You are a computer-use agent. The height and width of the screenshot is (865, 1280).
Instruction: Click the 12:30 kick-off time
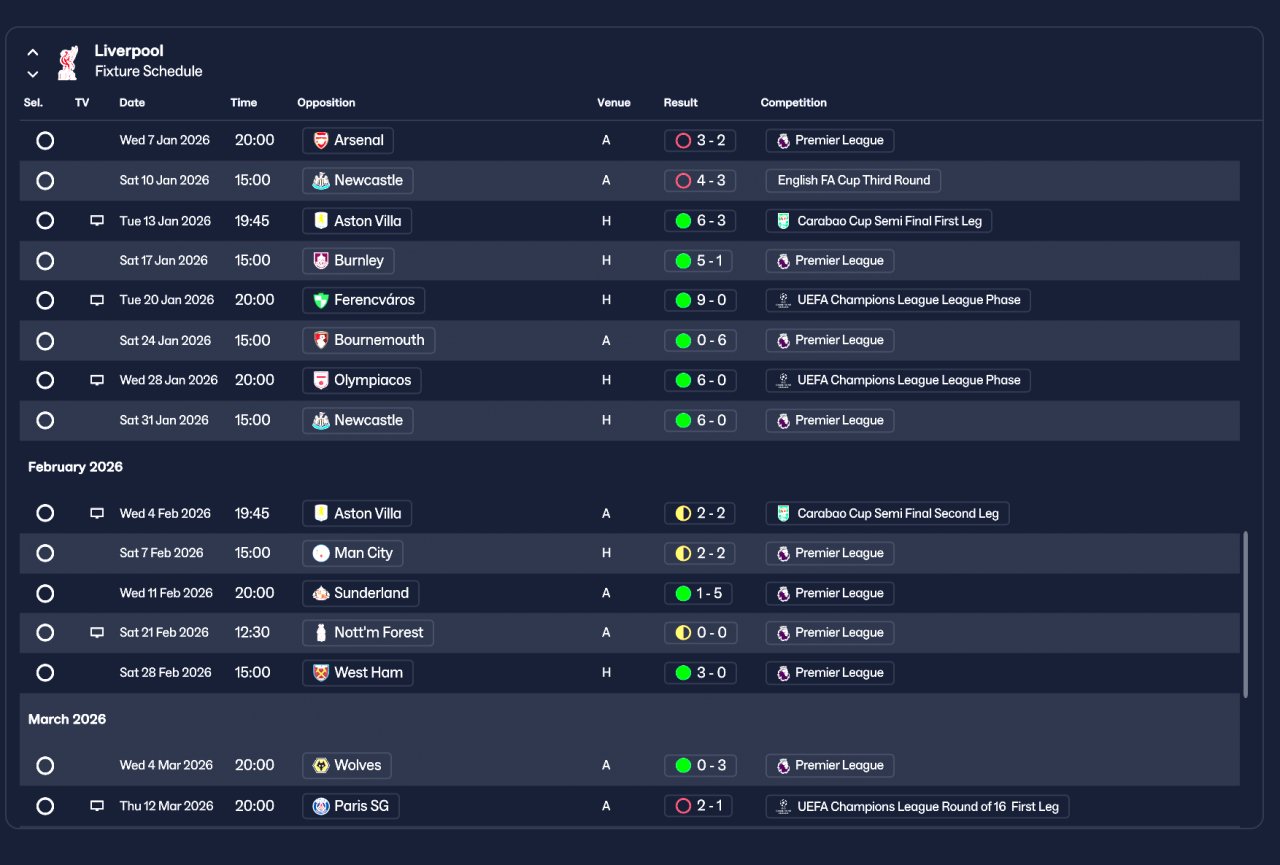pyautogui.click(x=252, y=632)
